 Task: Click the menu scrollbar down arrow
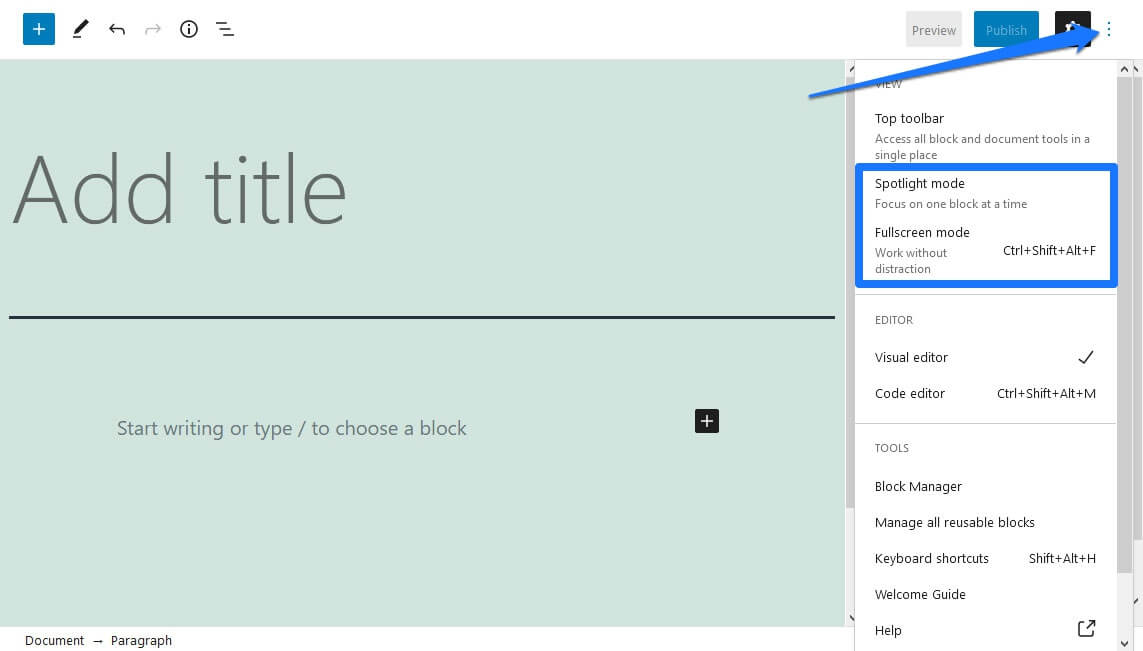[1124, 643]
